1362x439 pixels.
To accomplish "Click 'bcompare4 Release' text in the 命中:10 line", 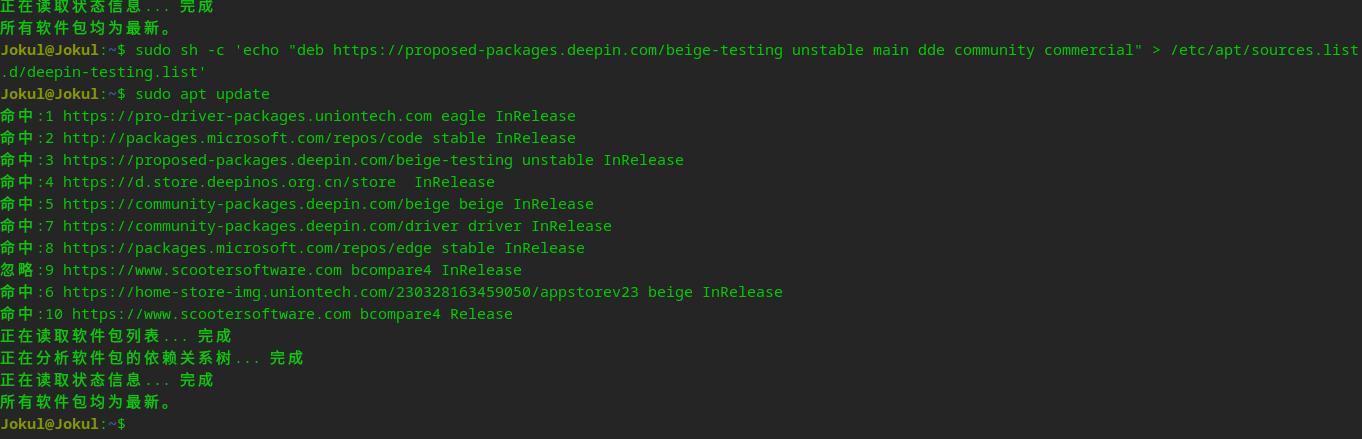I will (436, 314).
